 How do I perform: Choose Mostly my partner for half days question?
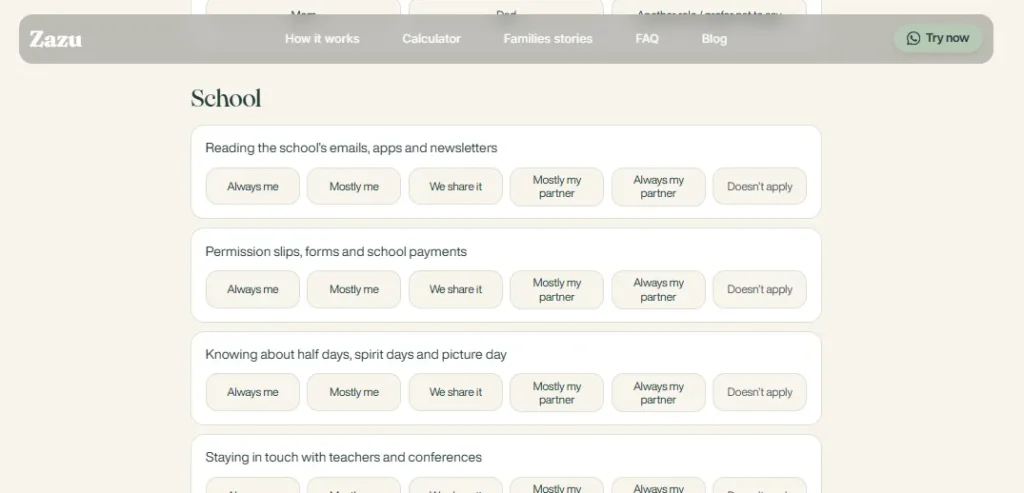556,392
